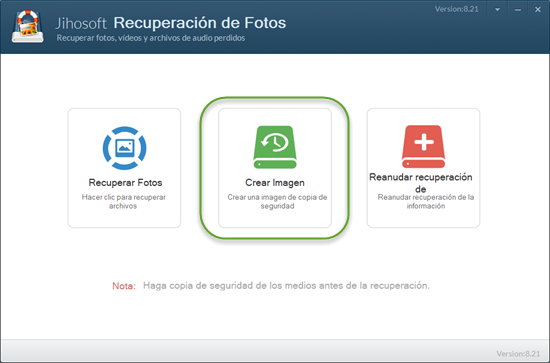Open the title bar dropdown arrow menu
This screenshot has width=550, height=363.
(497, 10)
